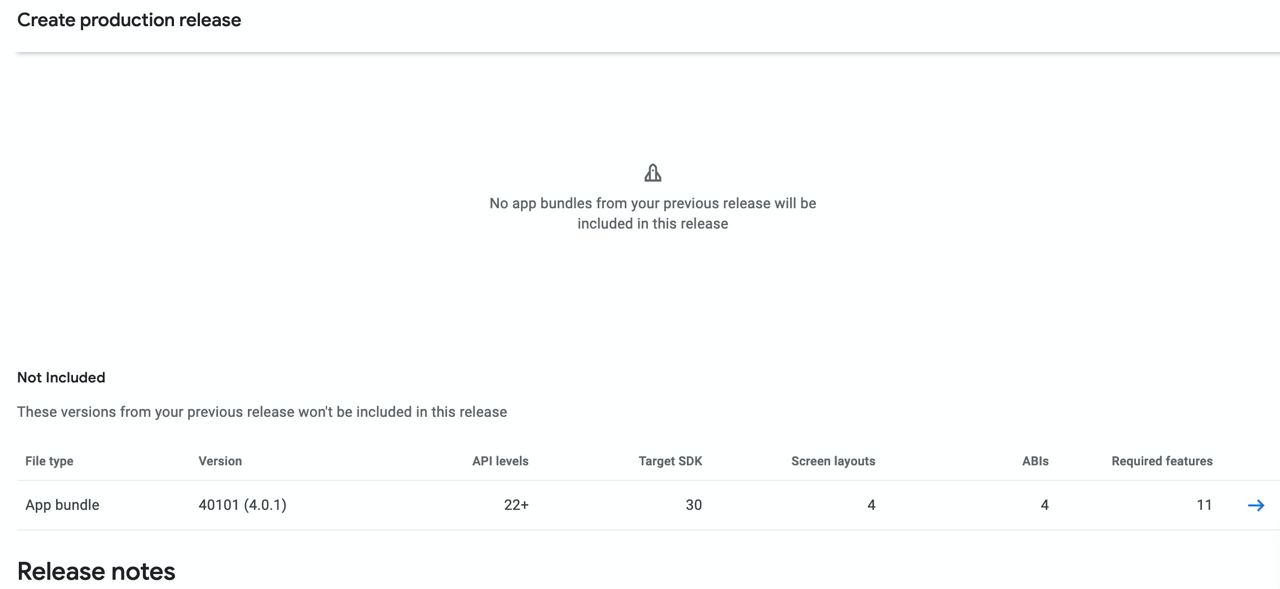The height and width of the screenshot is (589, 1280).
Task: Click the Create production release title
Action: click(x=129, y=20)
